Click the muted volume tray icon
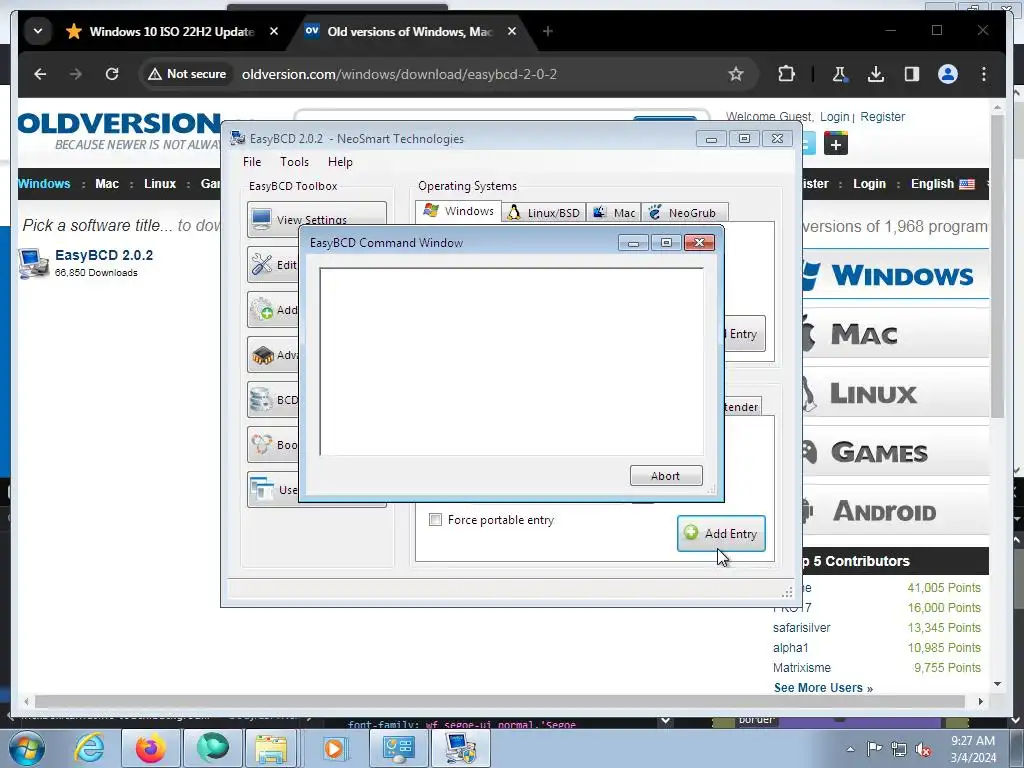1024x768 pixels. (923, 749)
